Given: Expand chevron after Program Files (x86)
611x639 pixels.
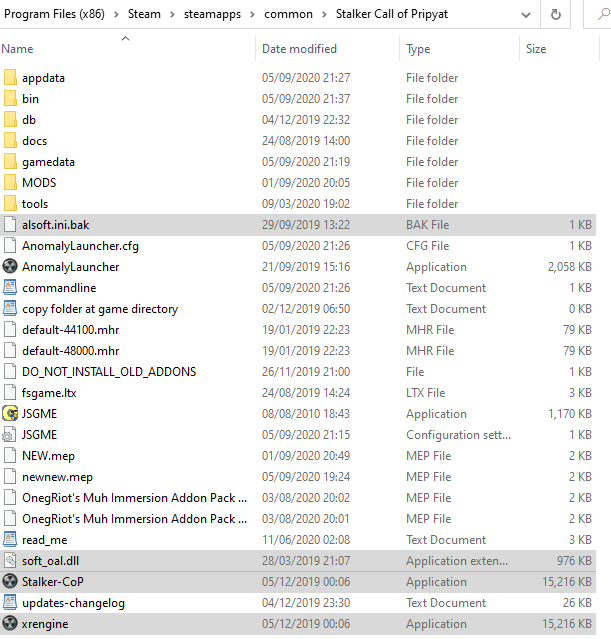Looking at the screenshot, I should pyautogui.click(x=117, y=15).
